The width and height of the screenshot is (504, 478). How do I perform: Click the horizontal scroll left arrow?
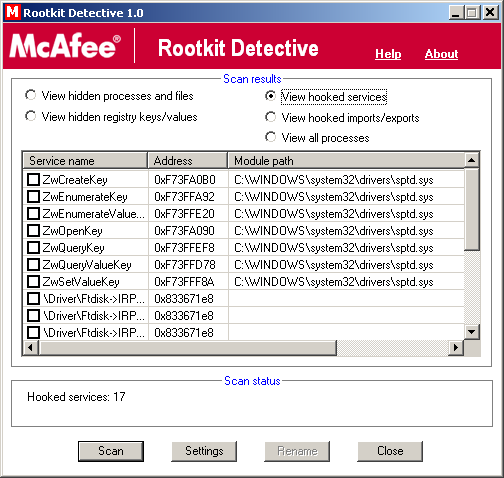pos(31,348)
